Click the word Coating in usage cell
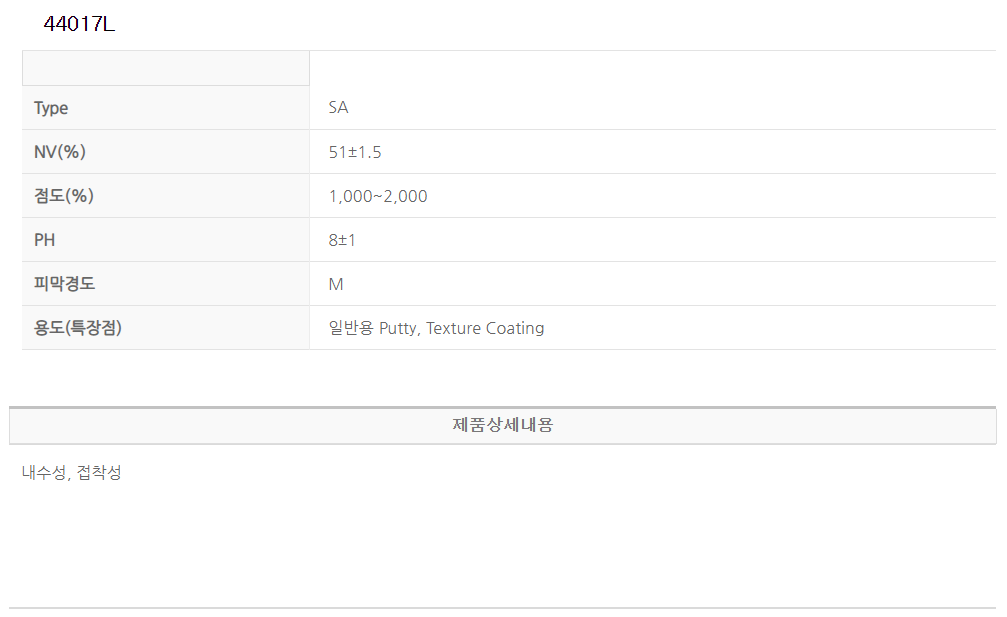The image size is (1007, 617). (515, 328)
